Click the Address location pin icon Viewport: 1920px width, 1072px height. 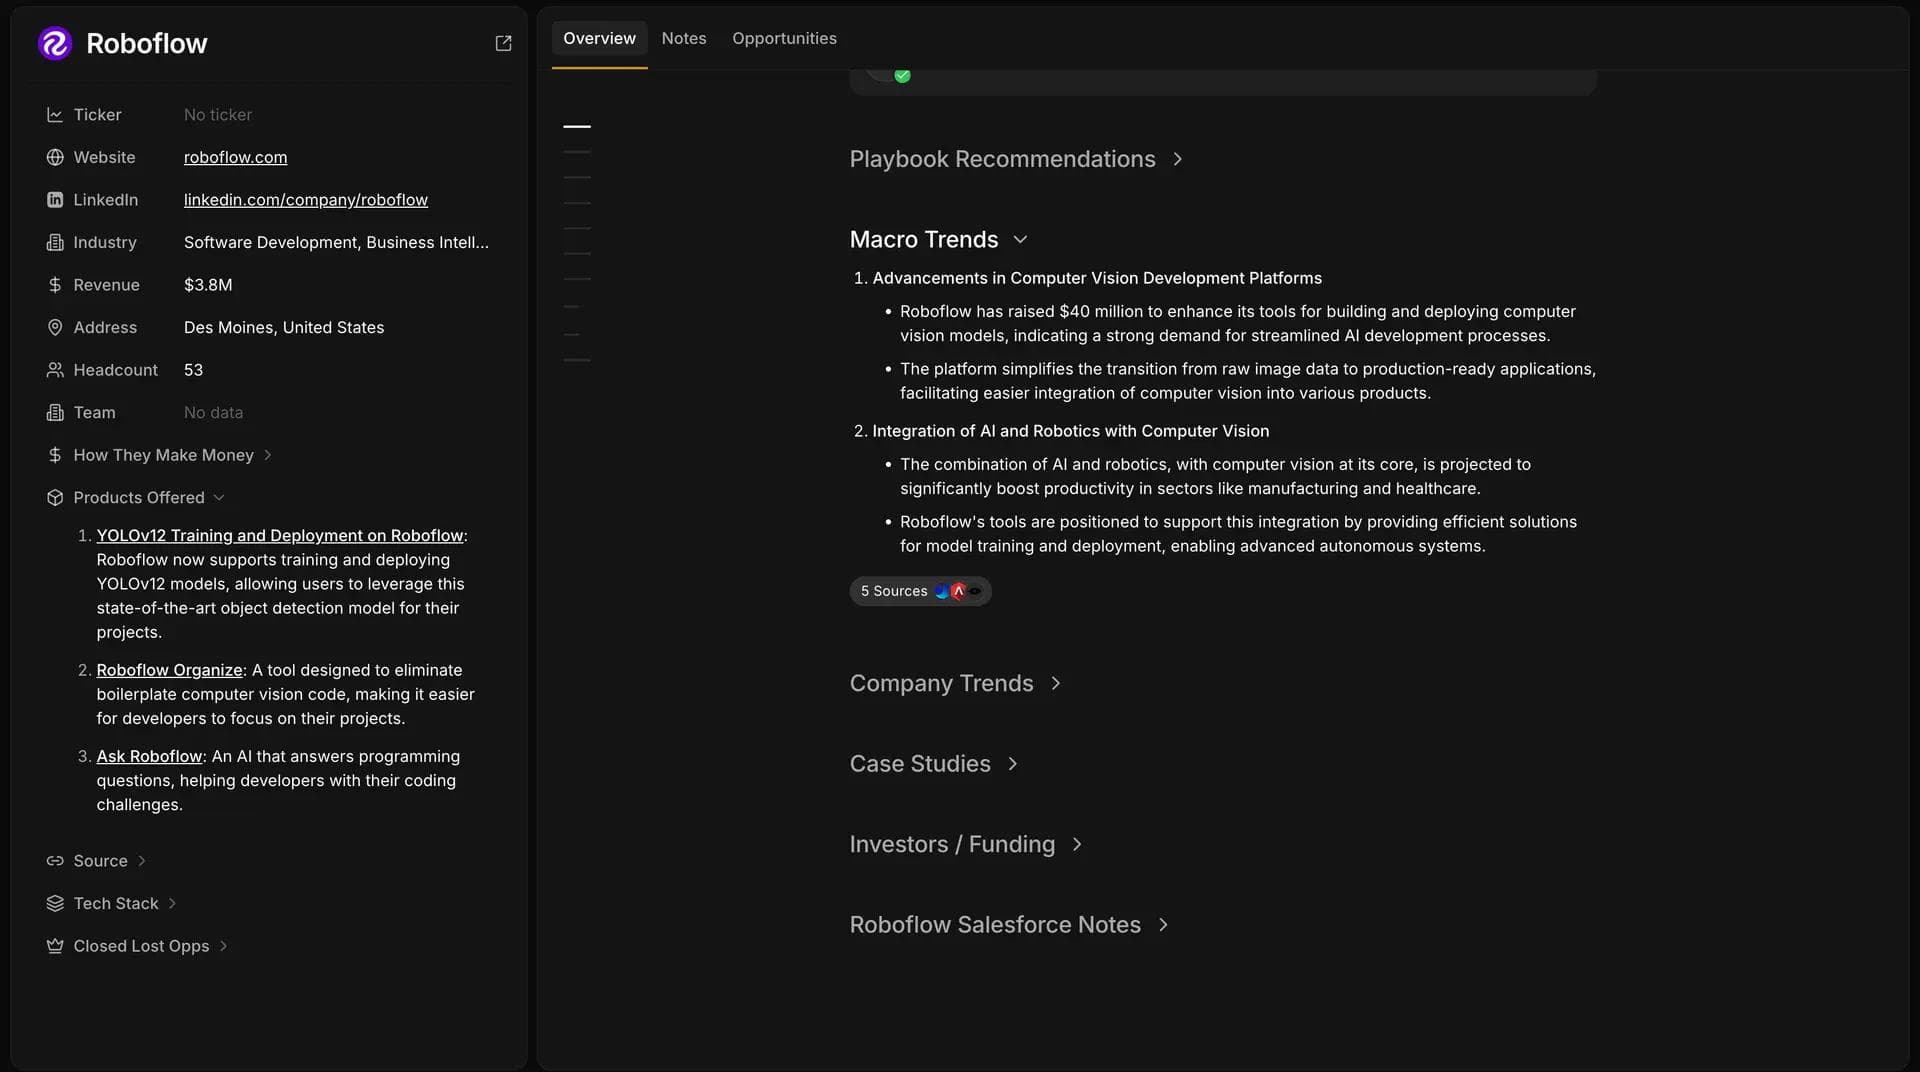coord(55,327)
